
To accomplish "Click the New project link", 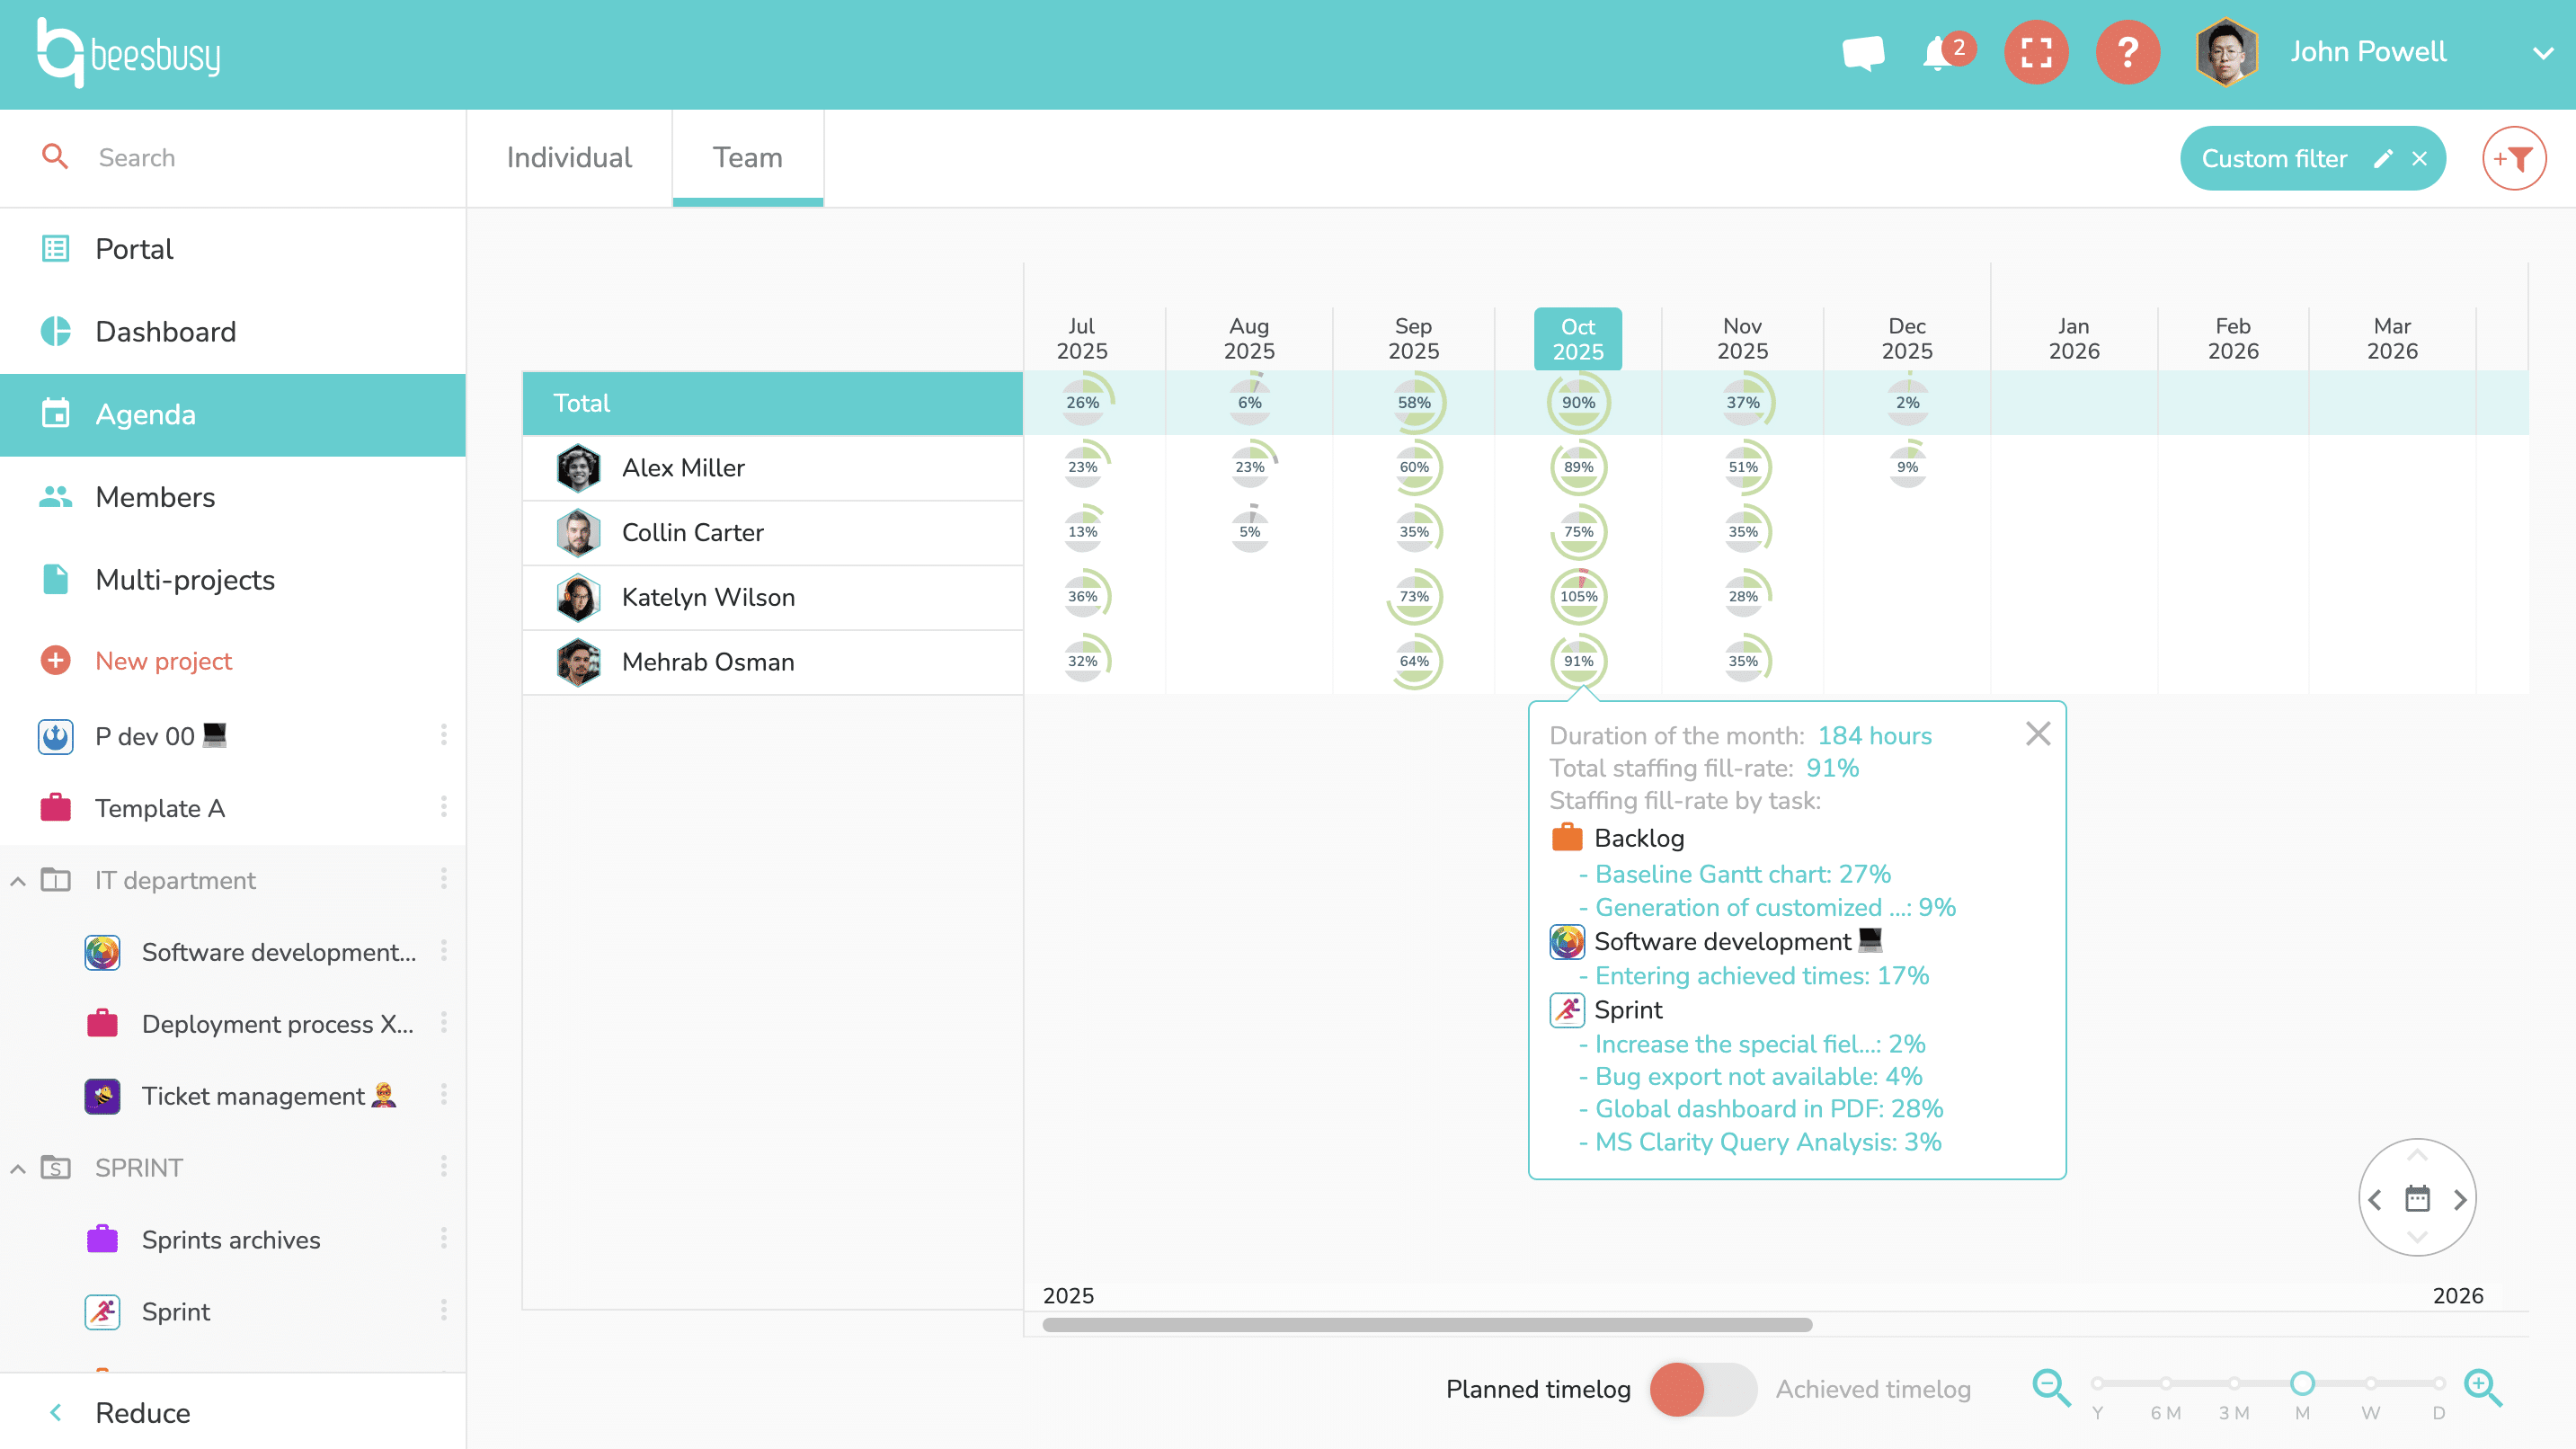I will tap(163, 661).
